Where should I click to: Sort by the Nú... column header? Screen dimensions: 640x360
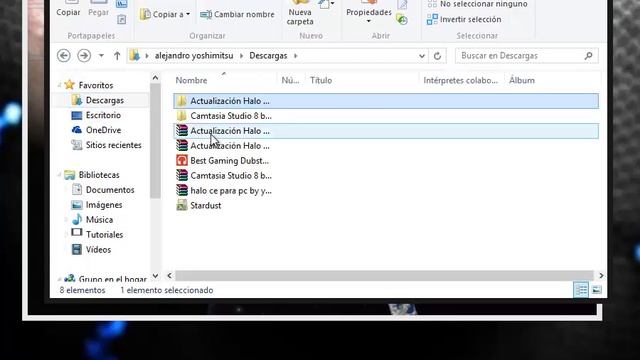(x=290, y=80)
